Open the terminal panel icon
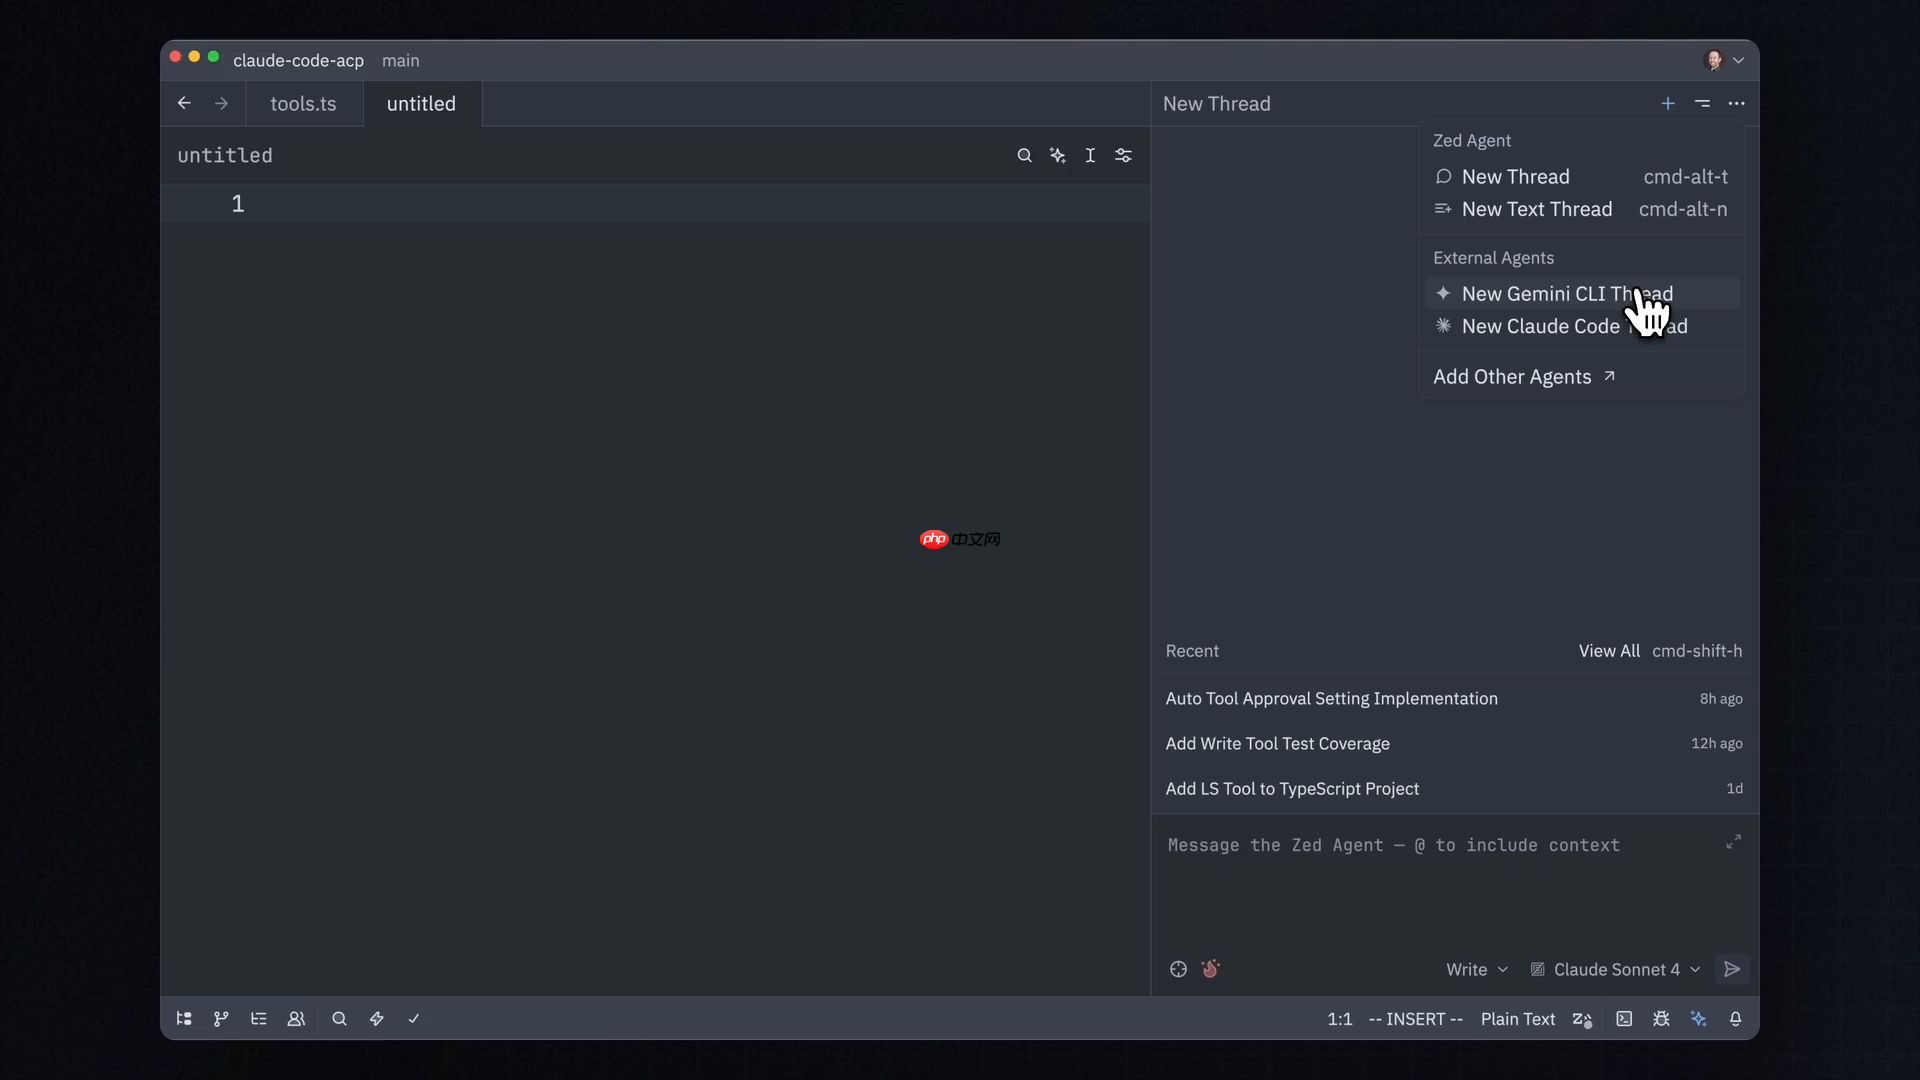1920x1080 pixels. 1624,1019
